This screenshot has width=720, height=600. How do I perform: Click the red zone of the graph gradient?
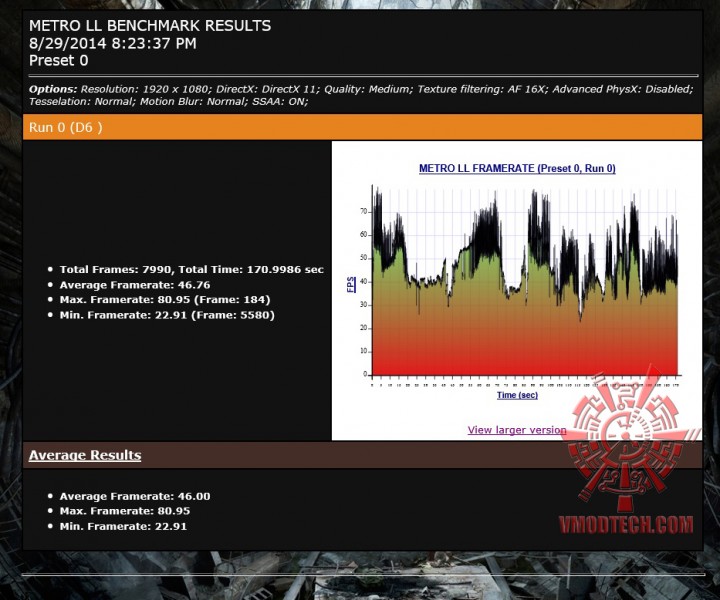tap(524, 358)
